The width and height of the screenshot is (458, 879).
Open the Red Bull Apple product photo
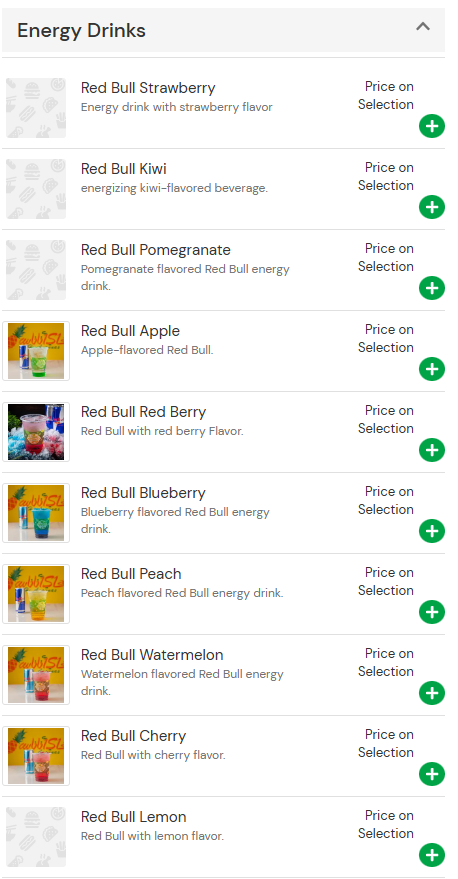(36, 351)
